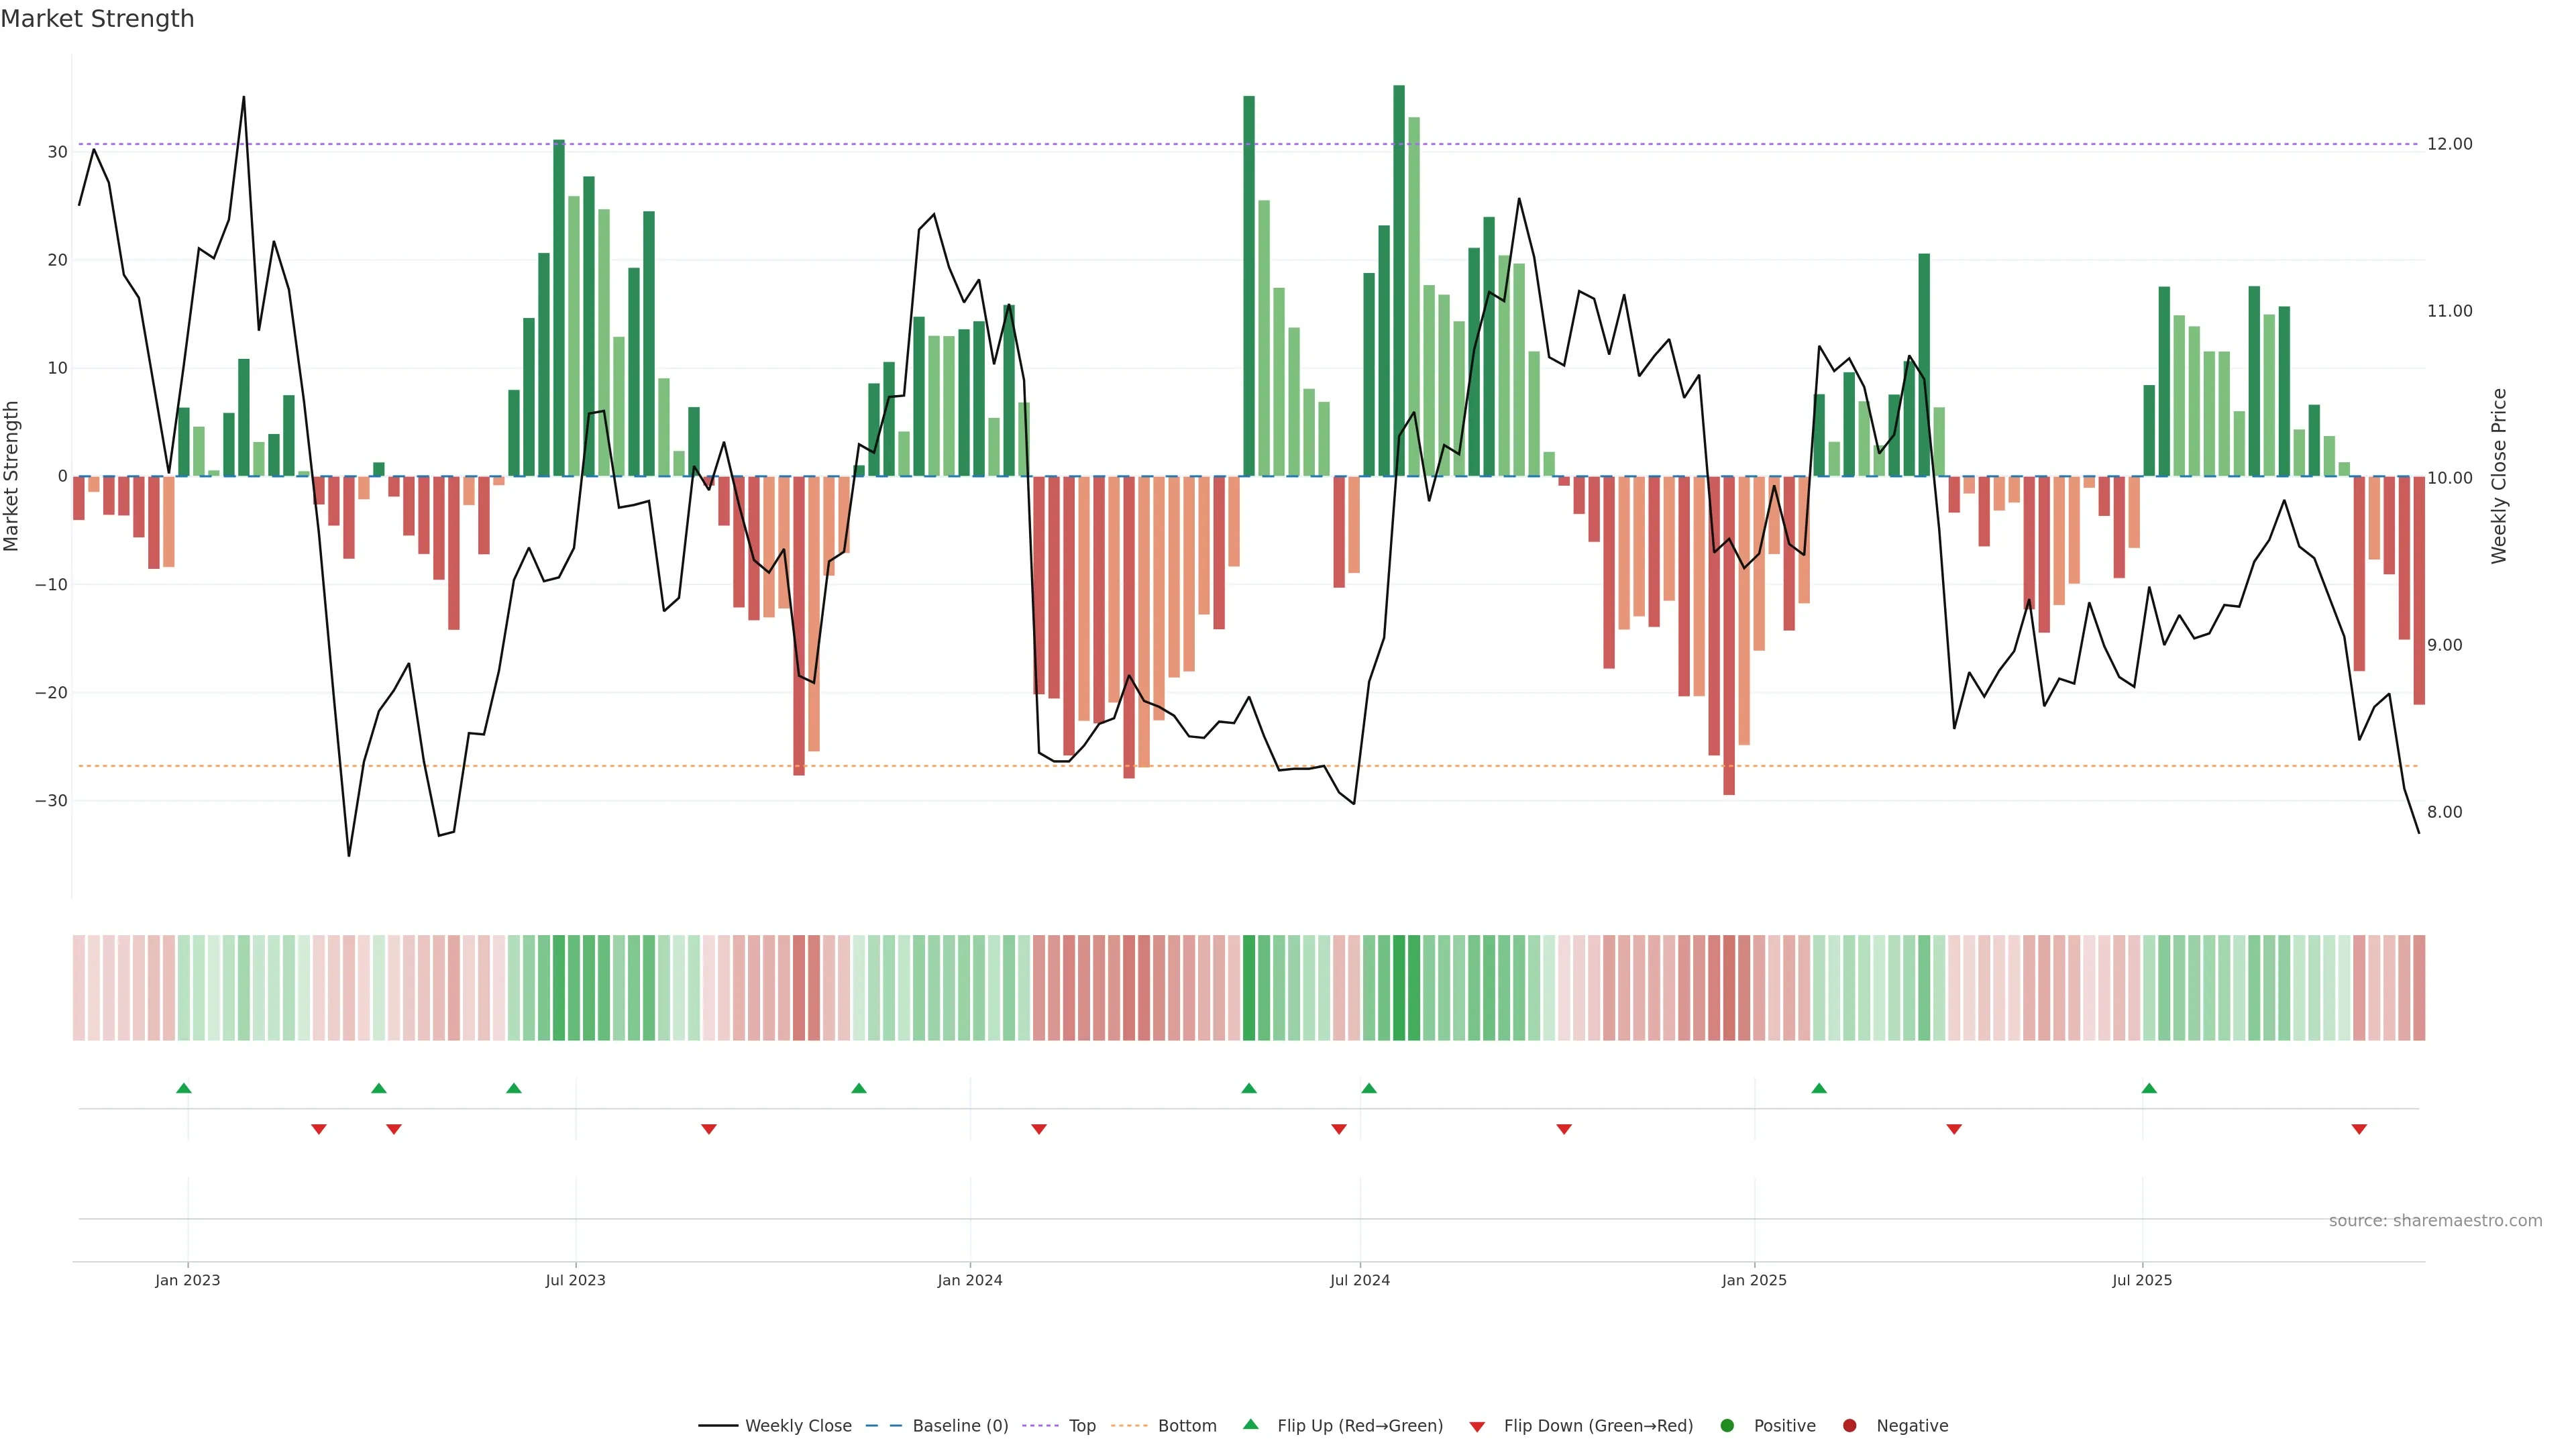2576x1449 pixels.
Task: Click the dark red Negative legend circle
Action: click(x=1849, y=1426)
